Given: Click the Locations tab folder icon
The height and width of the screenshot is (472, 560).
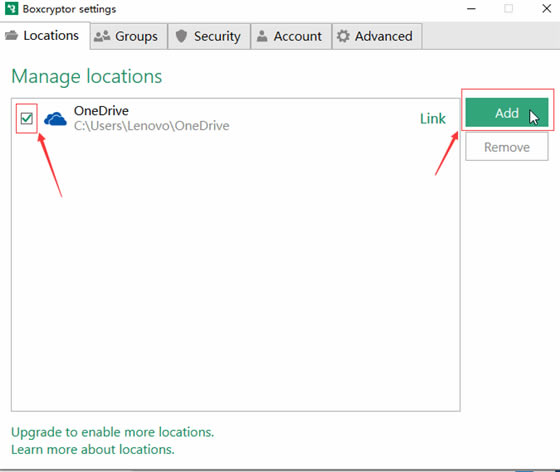Looking at the screenshot, I should pyautogui.click(x=11, y=35).
